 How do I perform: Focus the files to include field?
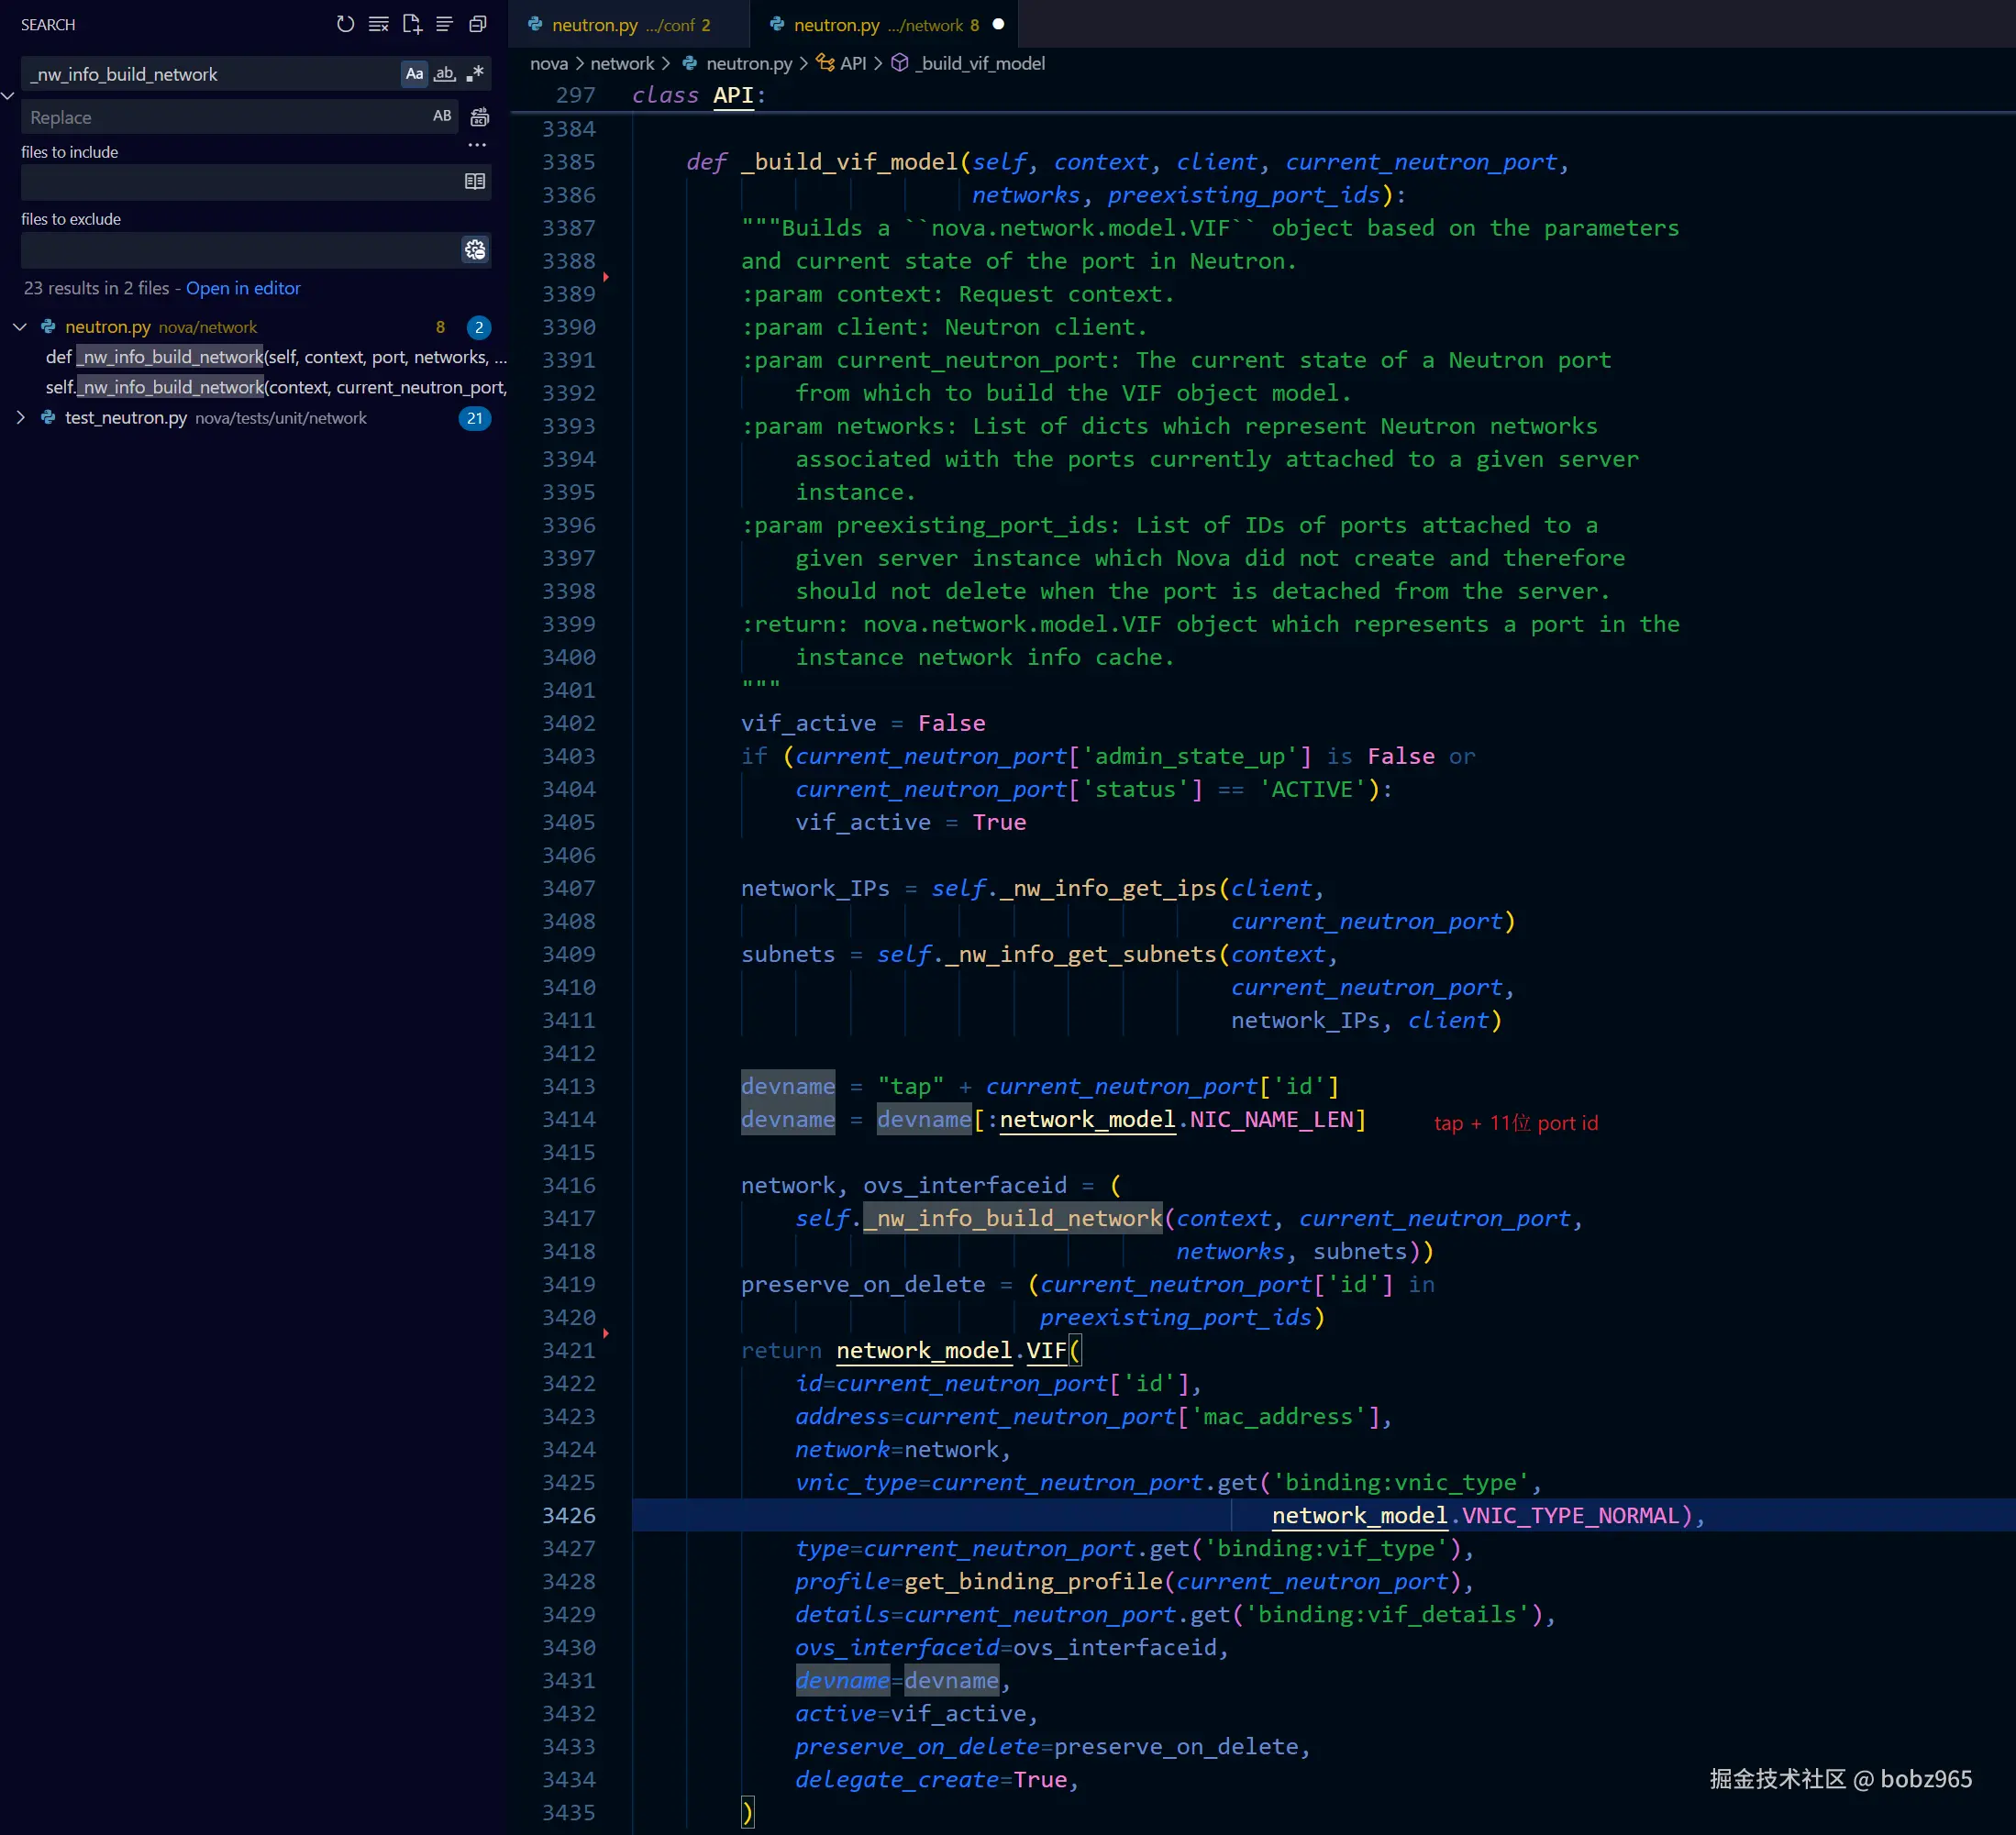[240, 182]
